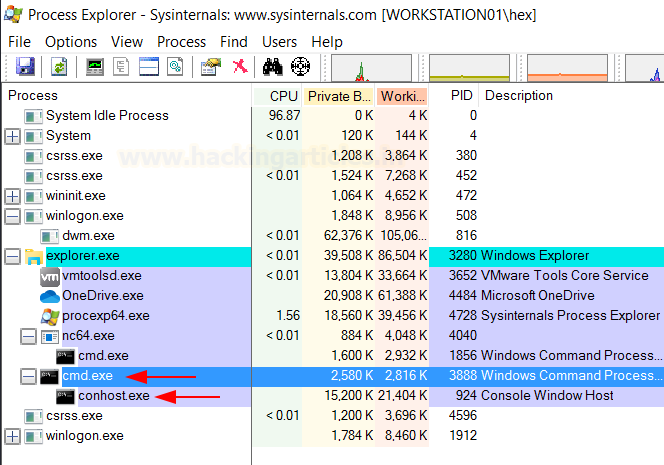Expand the wininit.exe tree node
This screenshot has width=664, height=465.
coord(12,196)
